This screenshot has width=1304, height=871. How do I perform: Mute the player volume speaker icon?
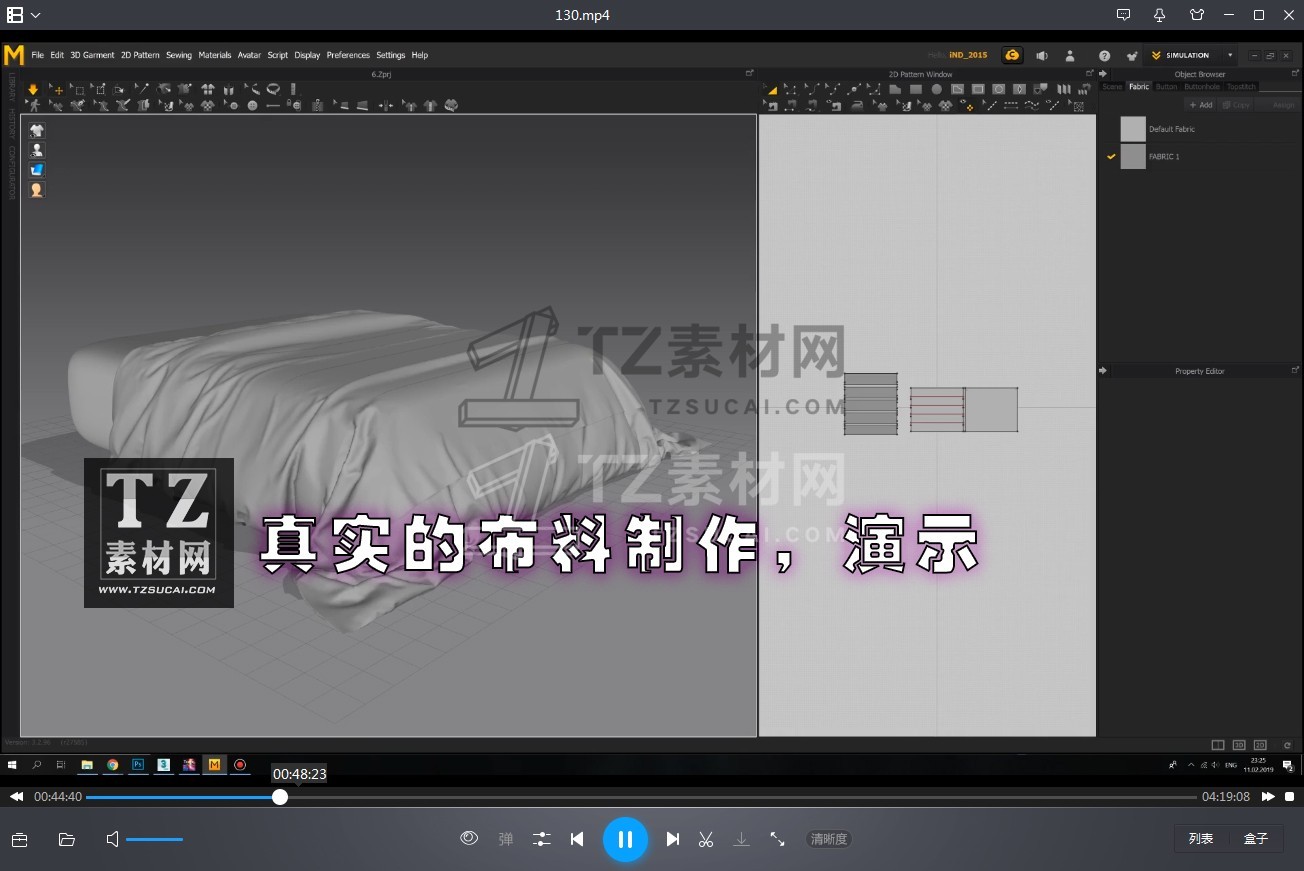(112, 839)
